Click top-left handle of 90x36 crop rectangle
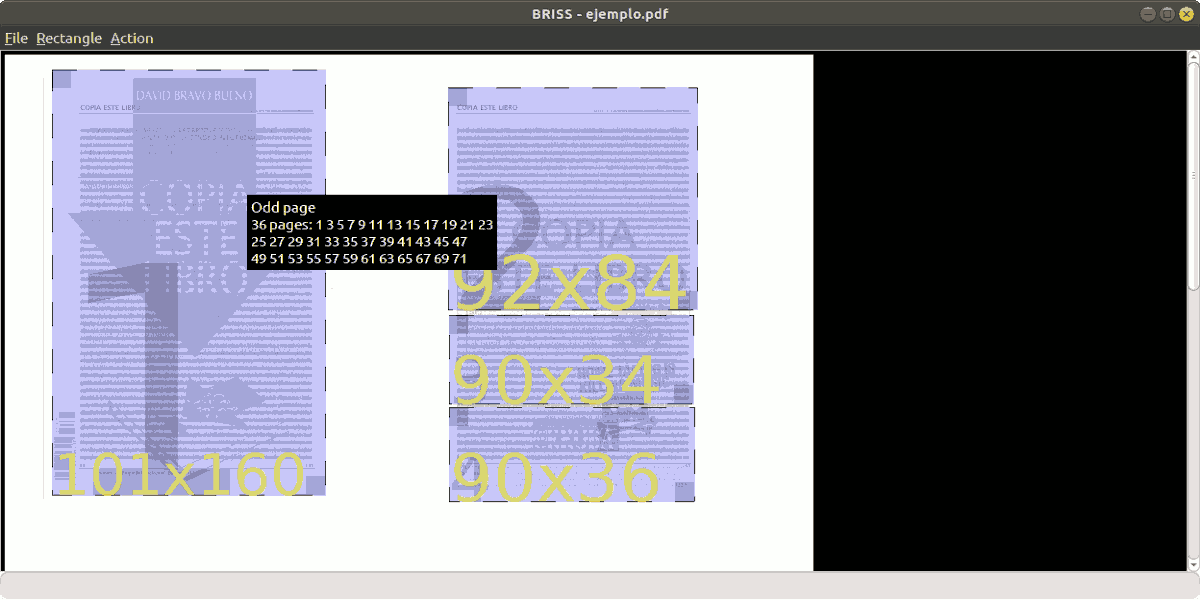The height and width of the screenshot is (600, 1200). click(458, 416)
